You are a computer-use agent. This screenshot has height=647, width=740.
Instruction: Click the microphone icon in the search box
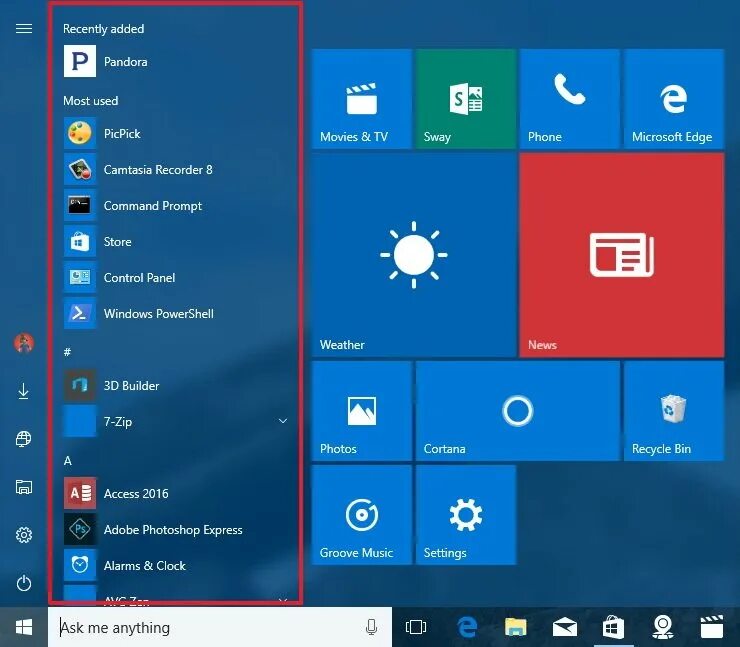tap(371, 627)
